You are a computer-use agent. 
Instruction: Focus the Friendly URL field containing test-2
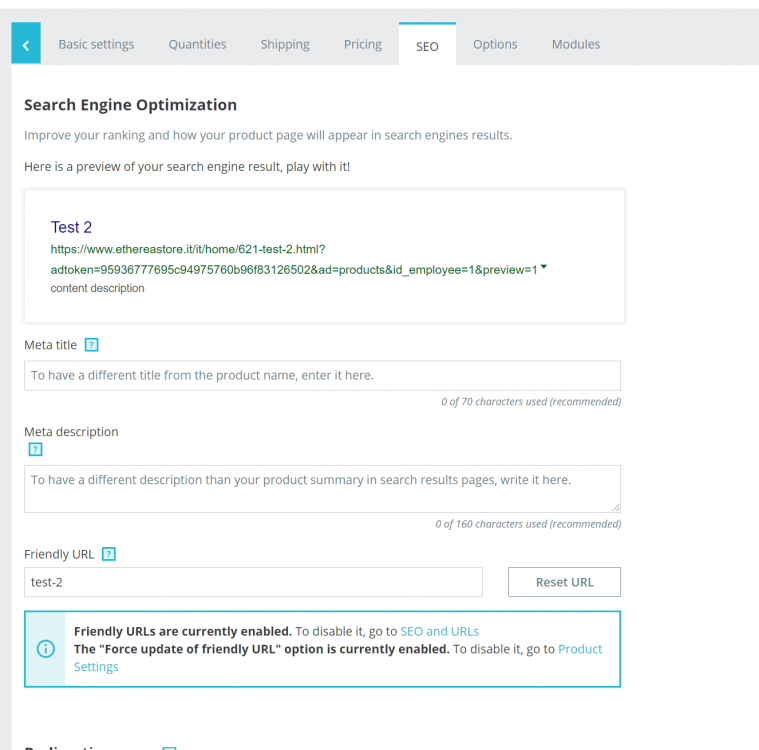253,582
